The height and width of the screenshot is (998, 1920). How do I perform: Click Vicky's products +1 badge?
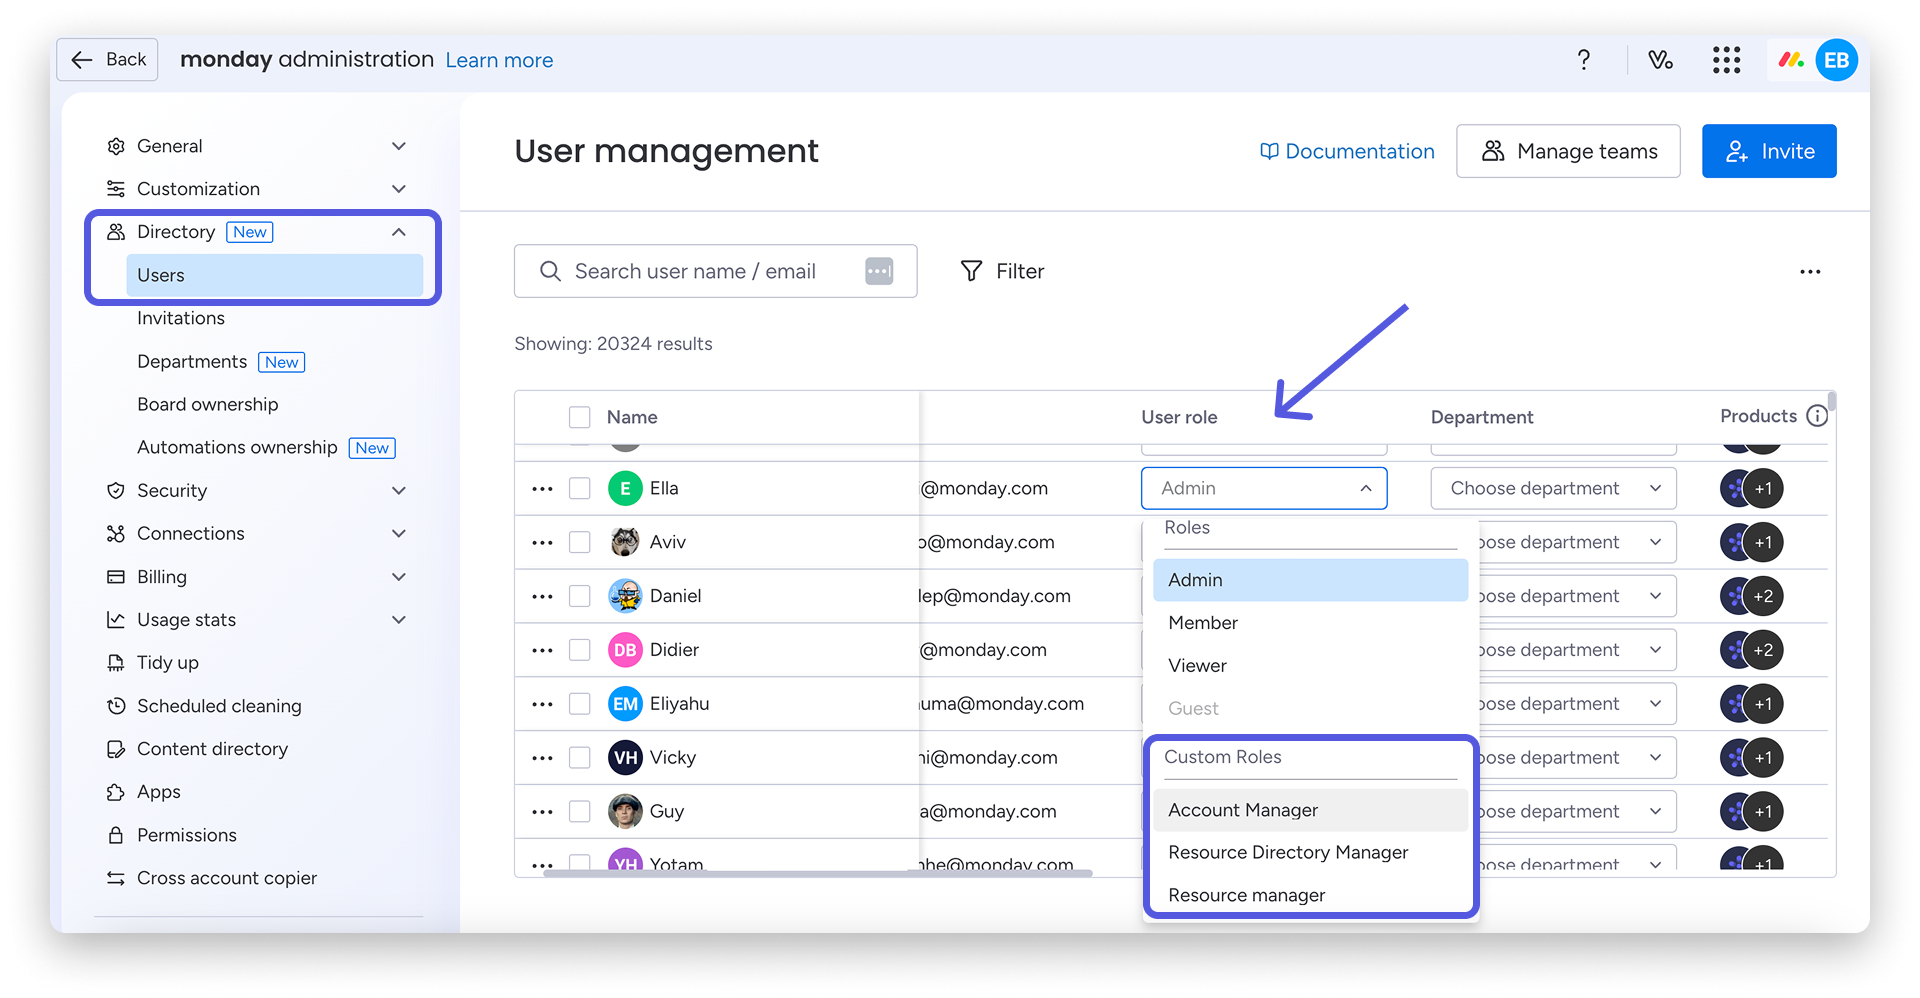(x=1763, y=758)
